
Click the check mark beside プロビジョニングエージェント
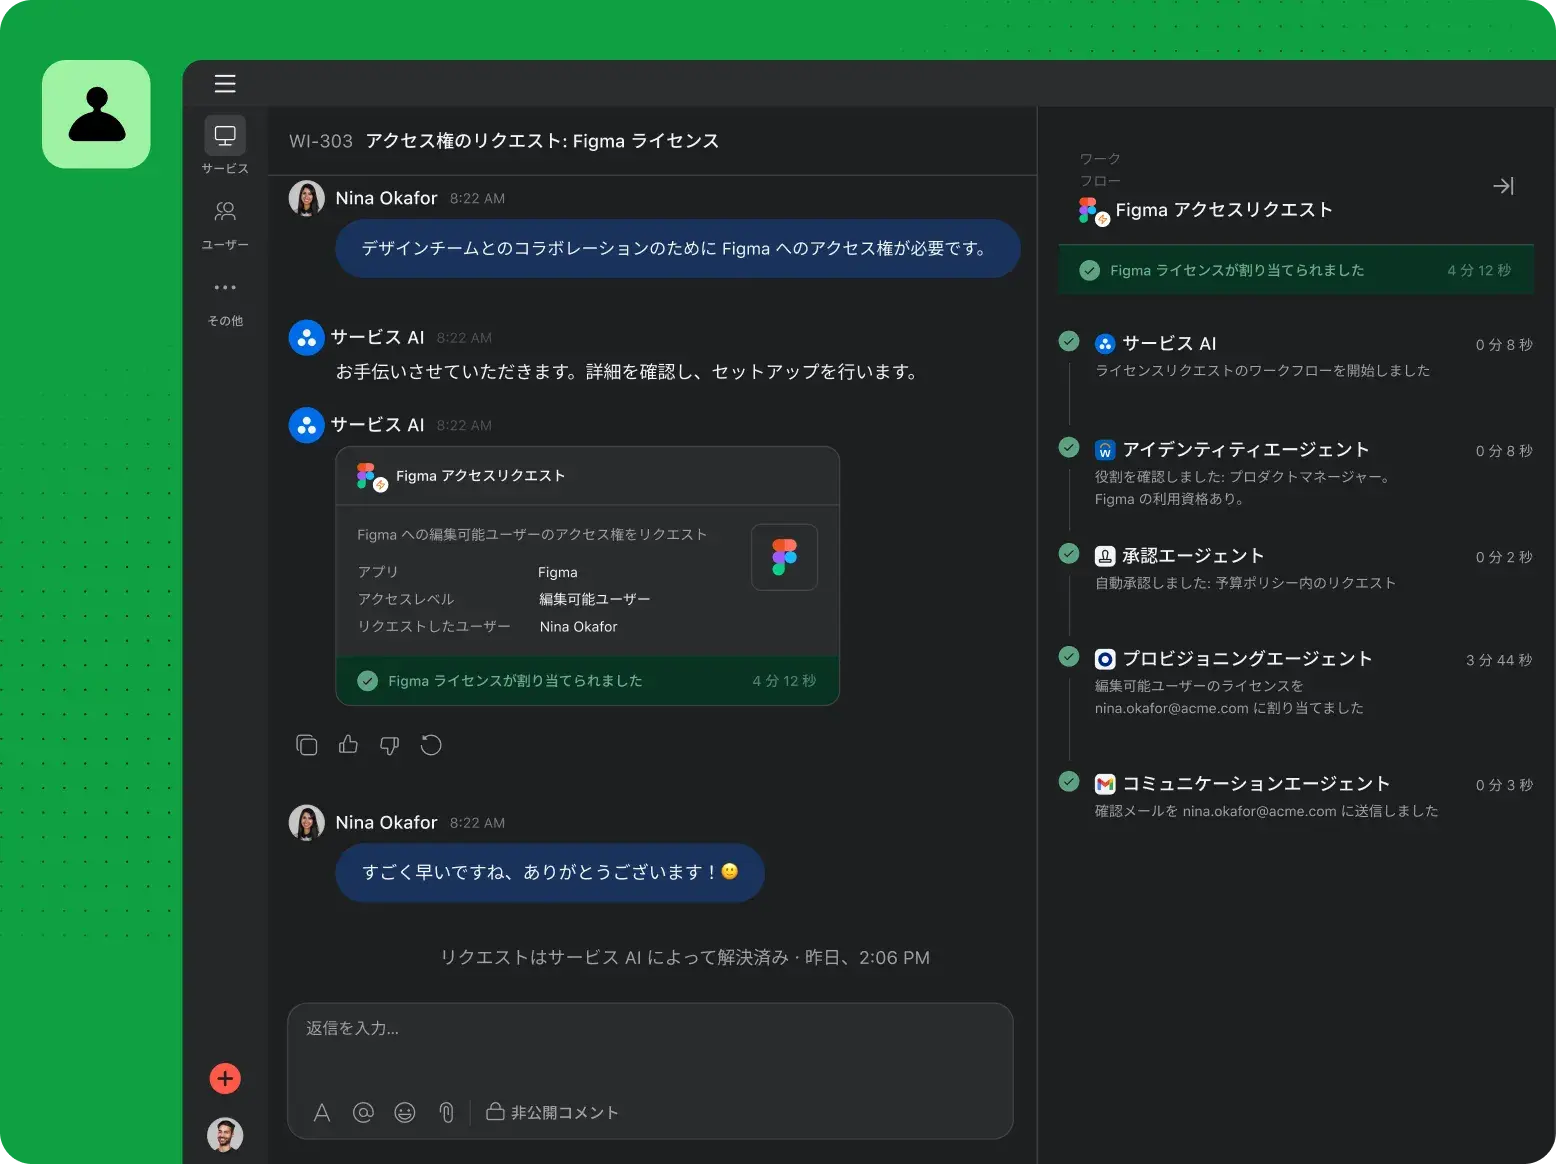1069,656
